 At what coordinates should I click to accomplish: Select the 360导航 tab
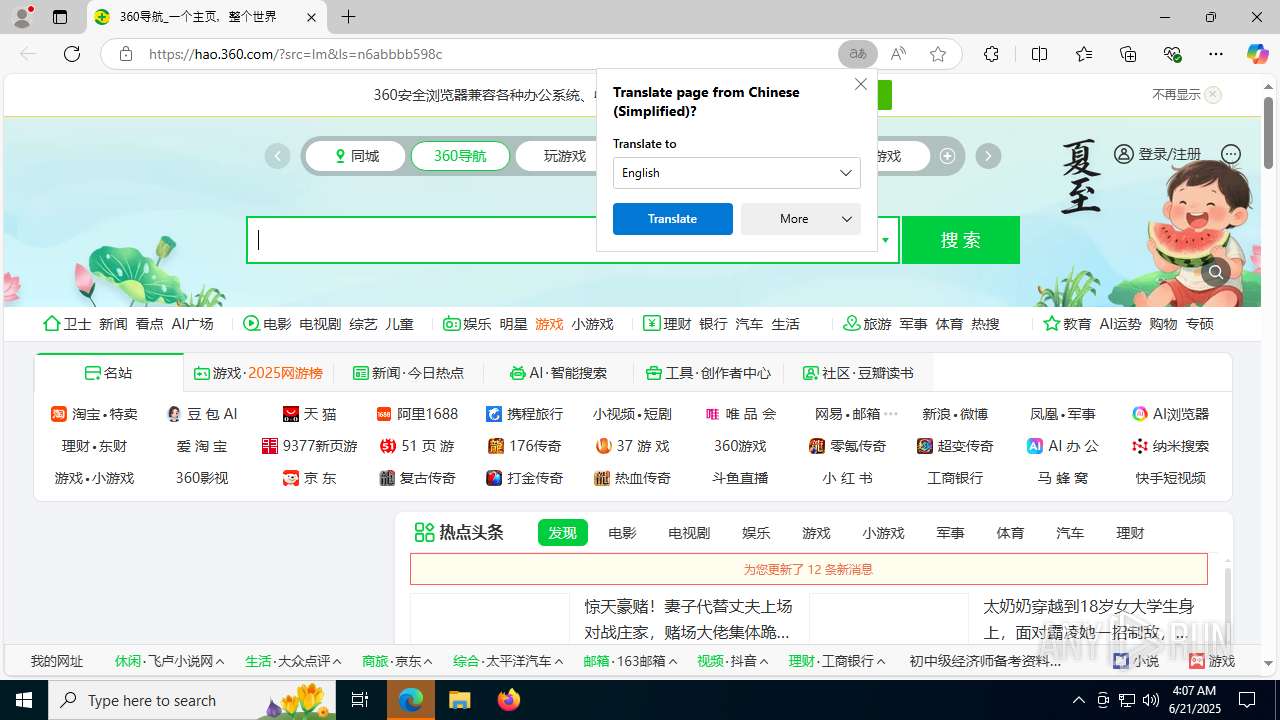coord(460,156)
